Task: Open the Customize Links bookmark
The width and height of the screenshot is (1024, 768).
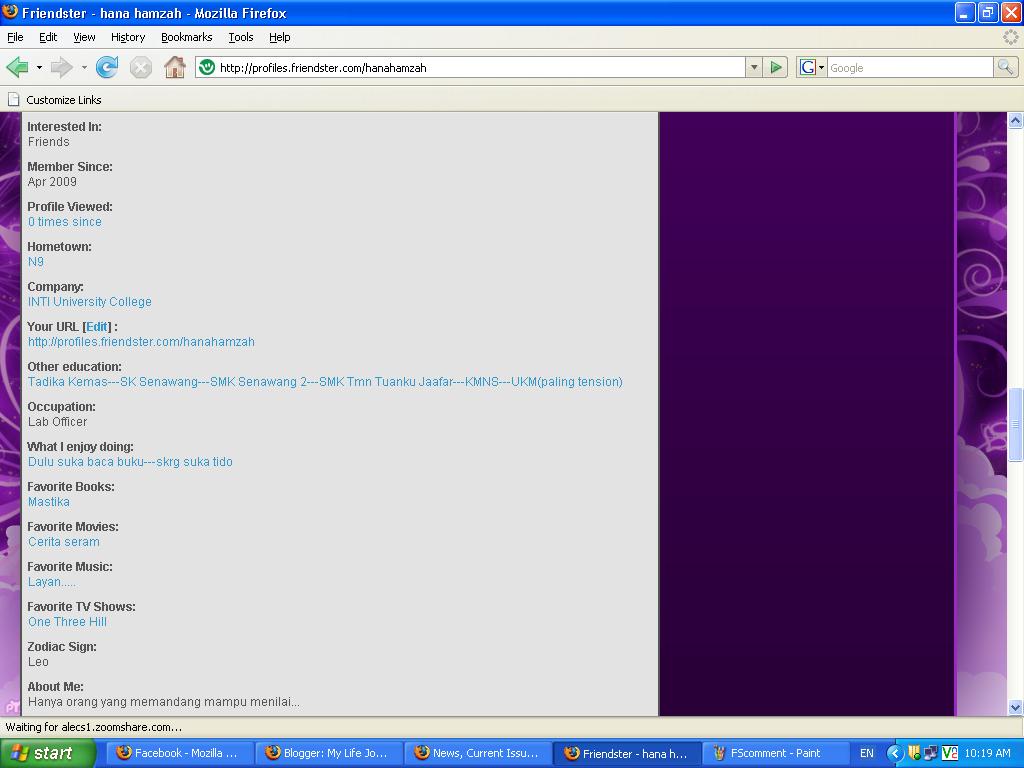Action: tap(55, 100)
